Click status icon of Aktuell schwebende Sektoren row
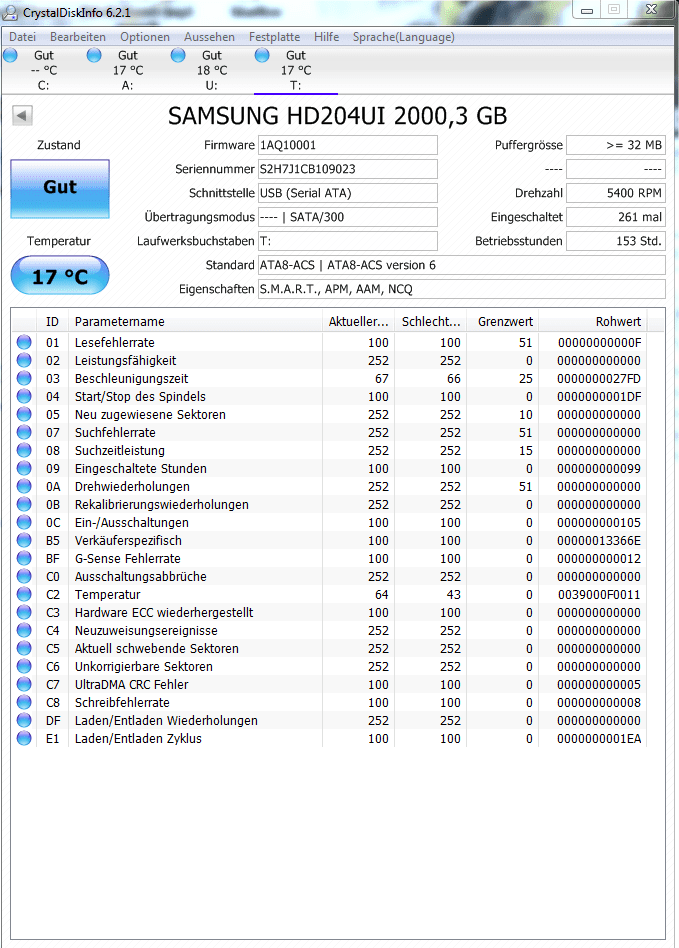The width and height of the screenshot is (679, 948). coord(24,648)
